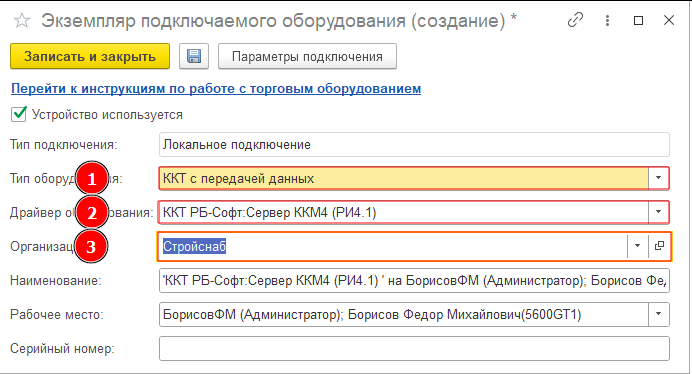Expand the 'Тип оборудования' dropdown list

click(658, 178)
